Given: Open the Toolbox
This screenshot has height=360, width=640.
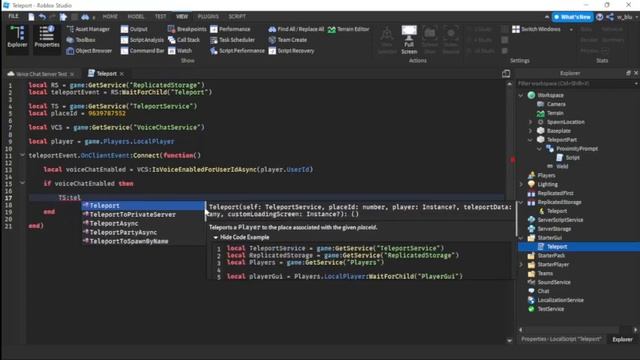Looking at the screenshot, I should tap(81, 40).
